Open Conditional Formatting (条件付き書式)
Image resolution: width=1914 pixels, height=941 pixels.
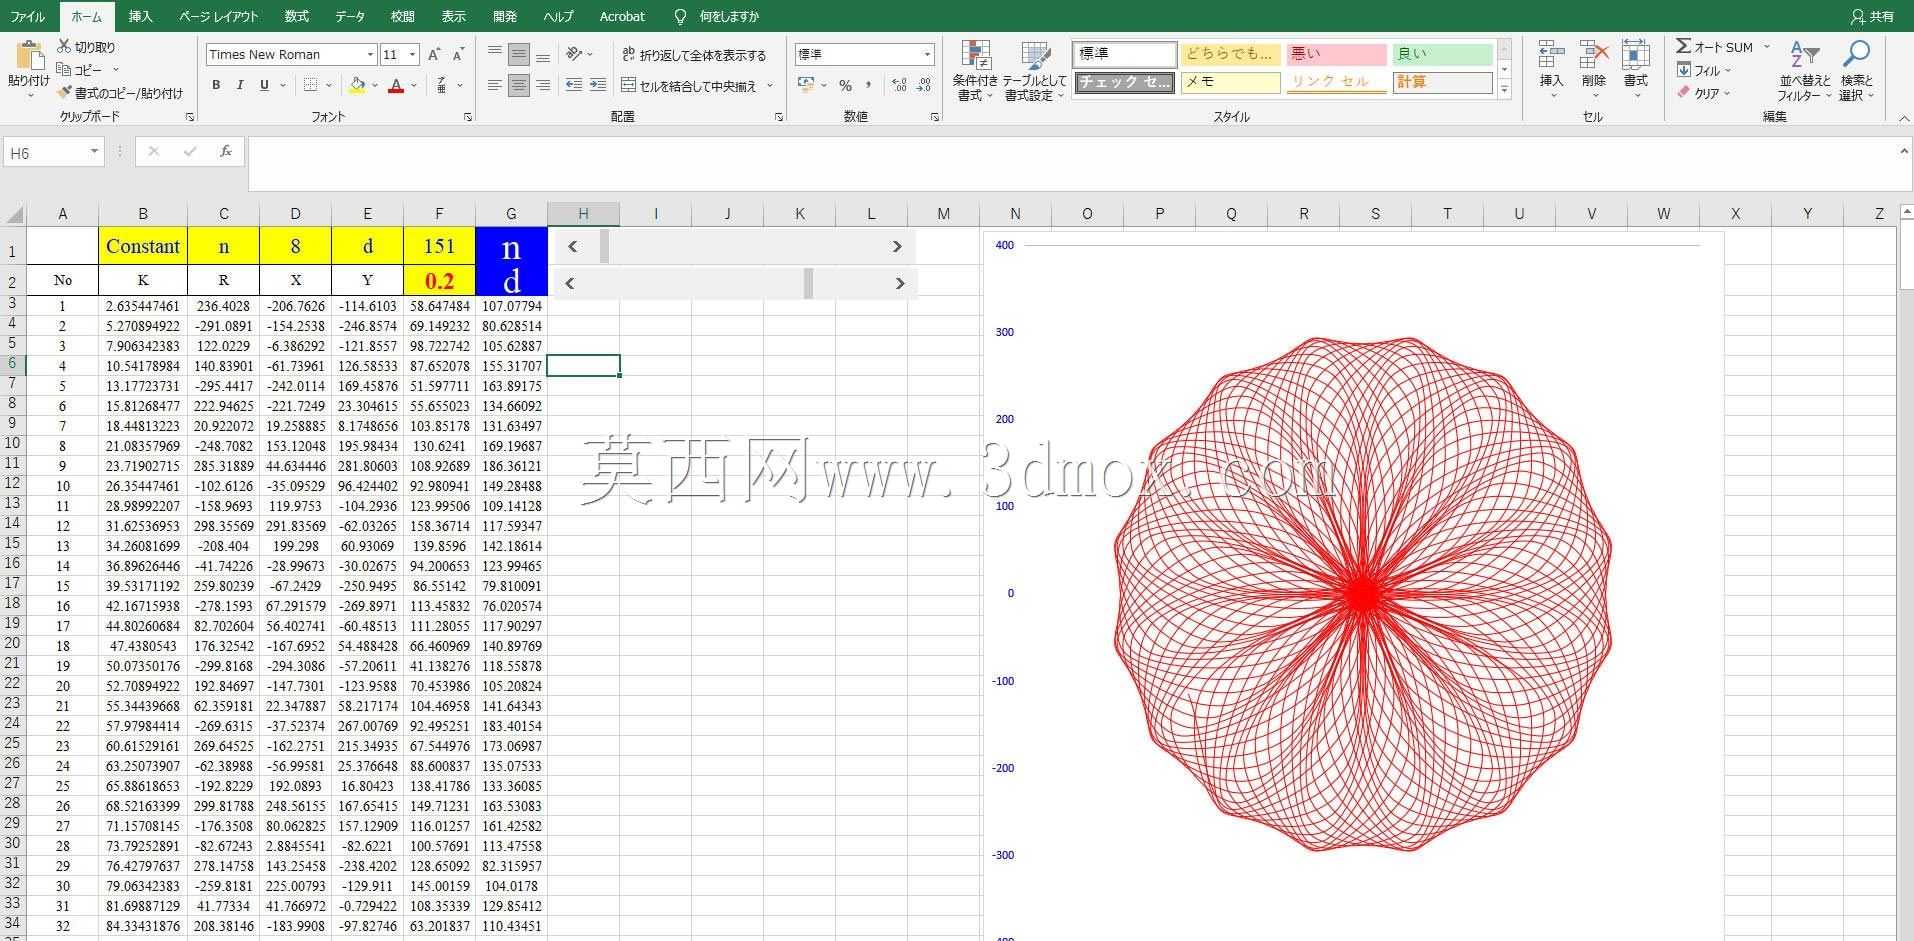(975, 72)
